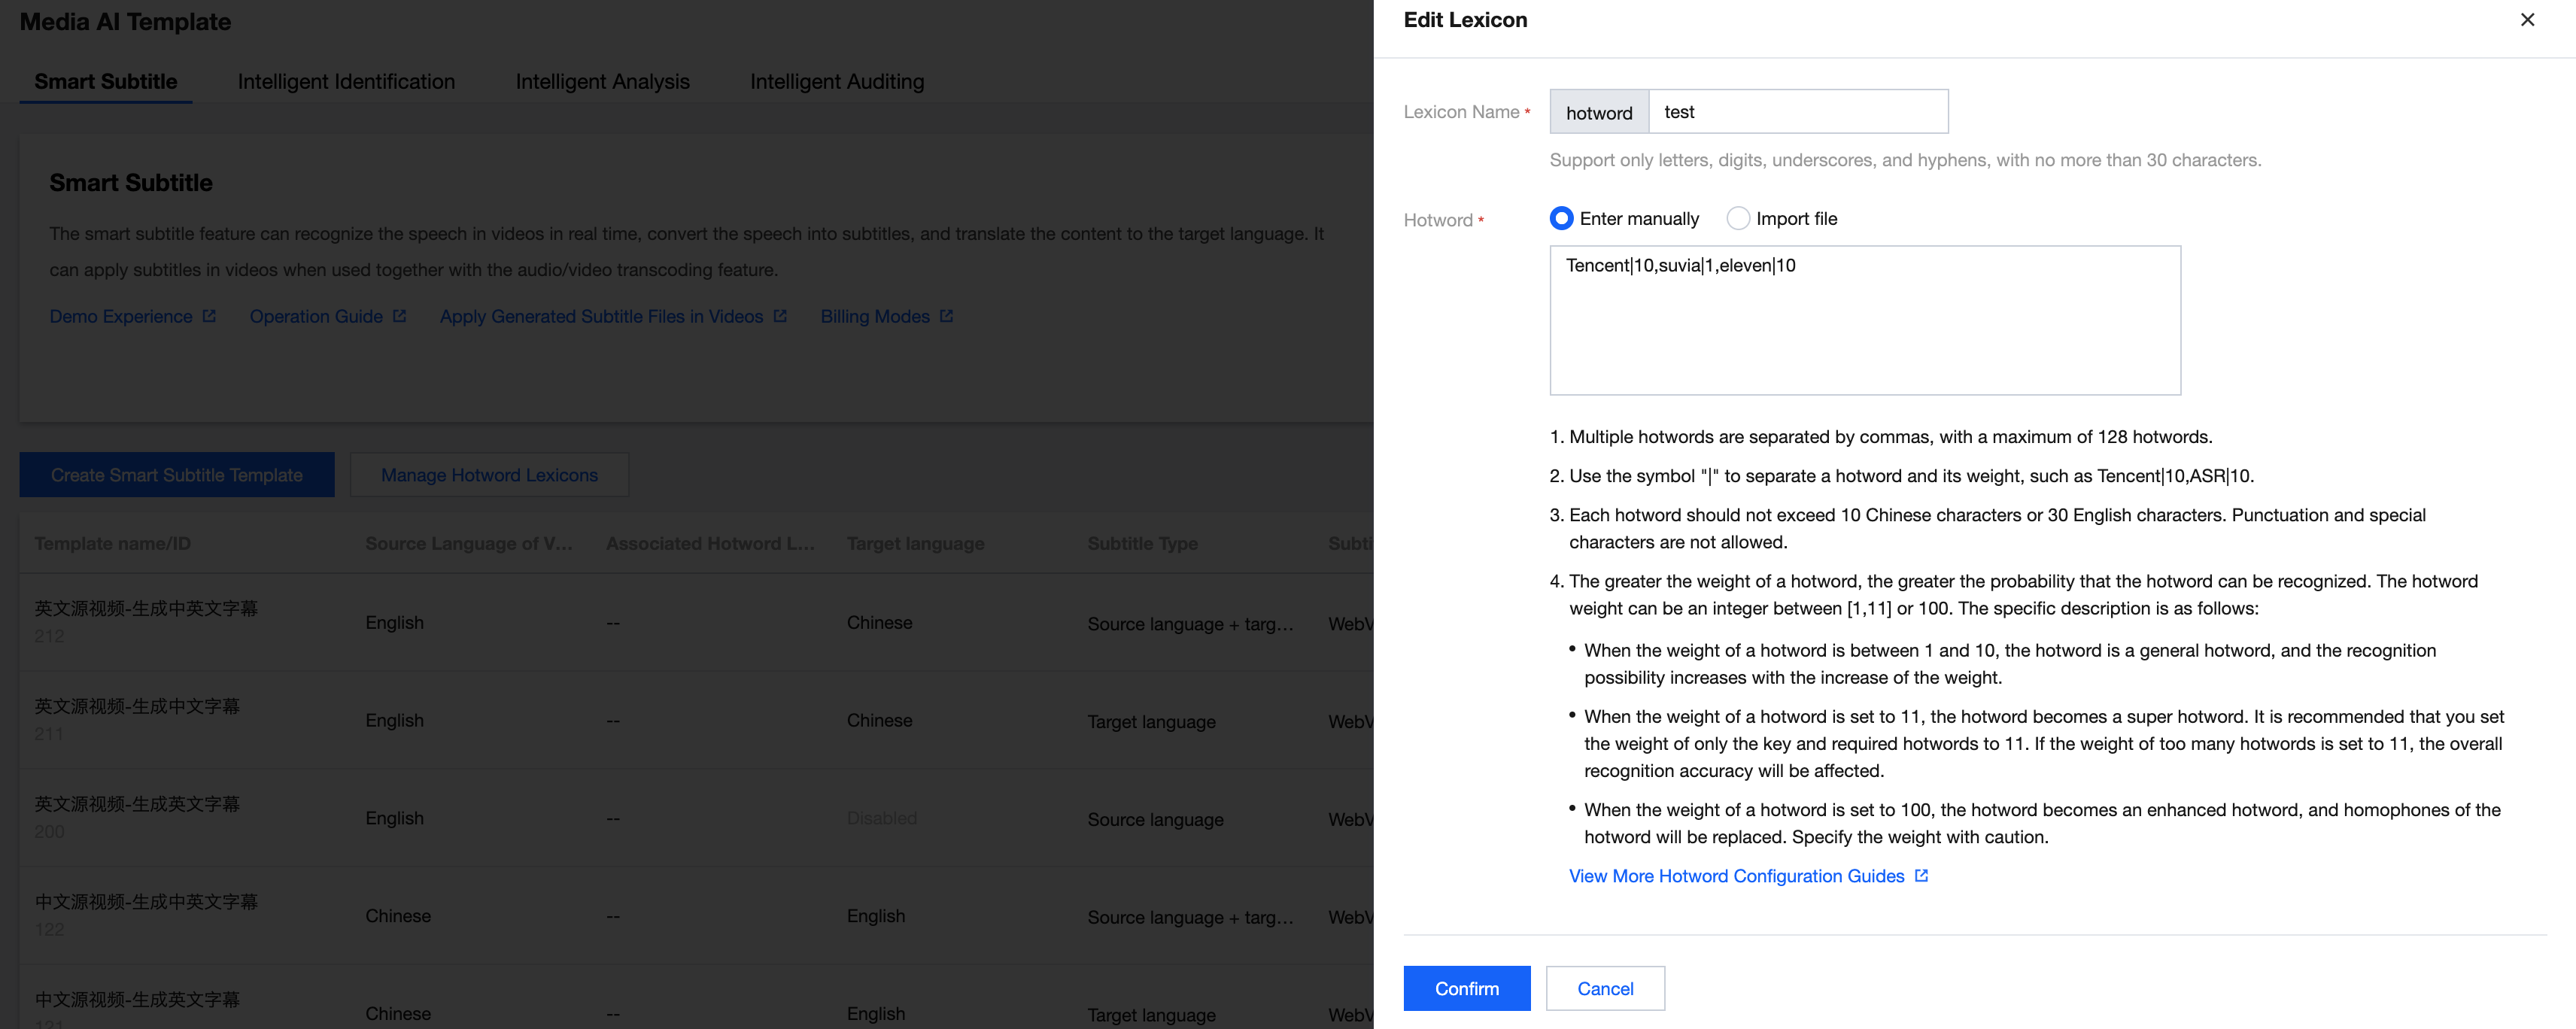Open View More Hotword Configuration Guides link
2576x1029 pixels.
[1736, 876]
